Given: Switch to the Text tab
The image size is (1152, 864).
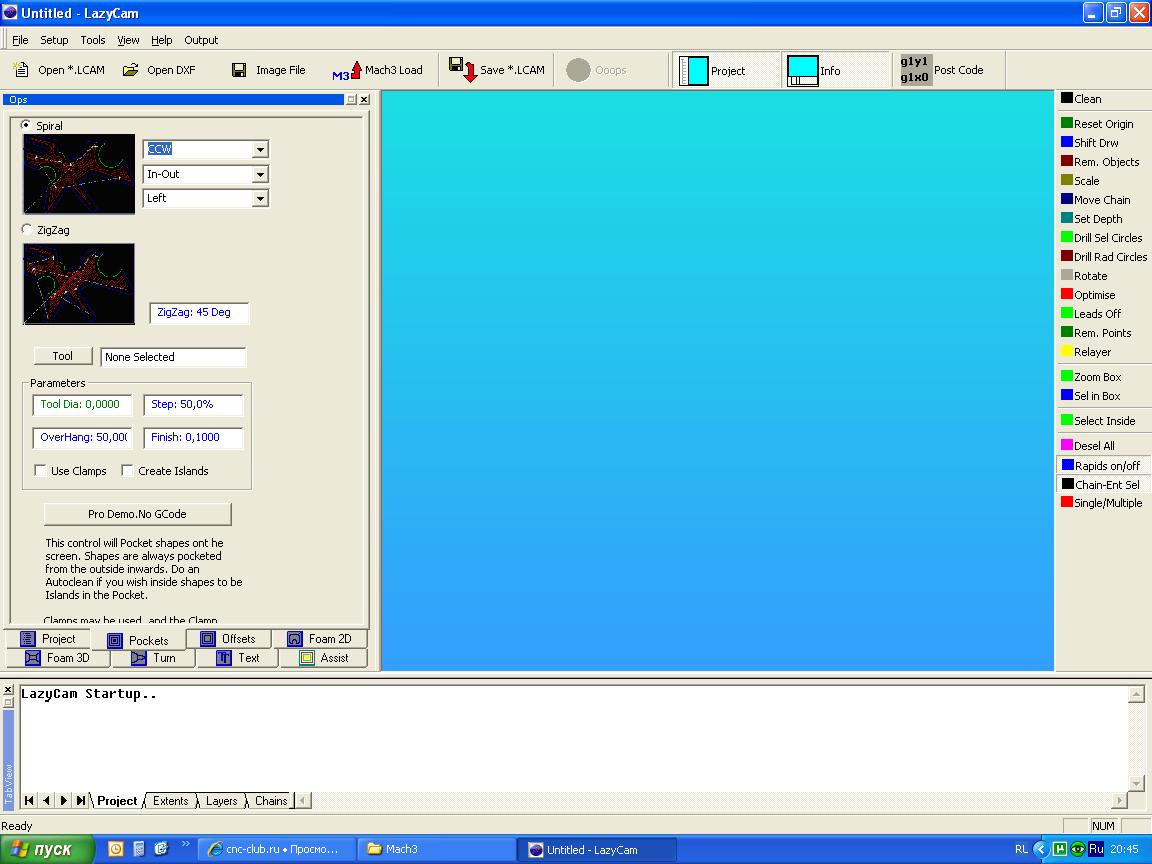Looking at the screenshot, I should point(237,658).
